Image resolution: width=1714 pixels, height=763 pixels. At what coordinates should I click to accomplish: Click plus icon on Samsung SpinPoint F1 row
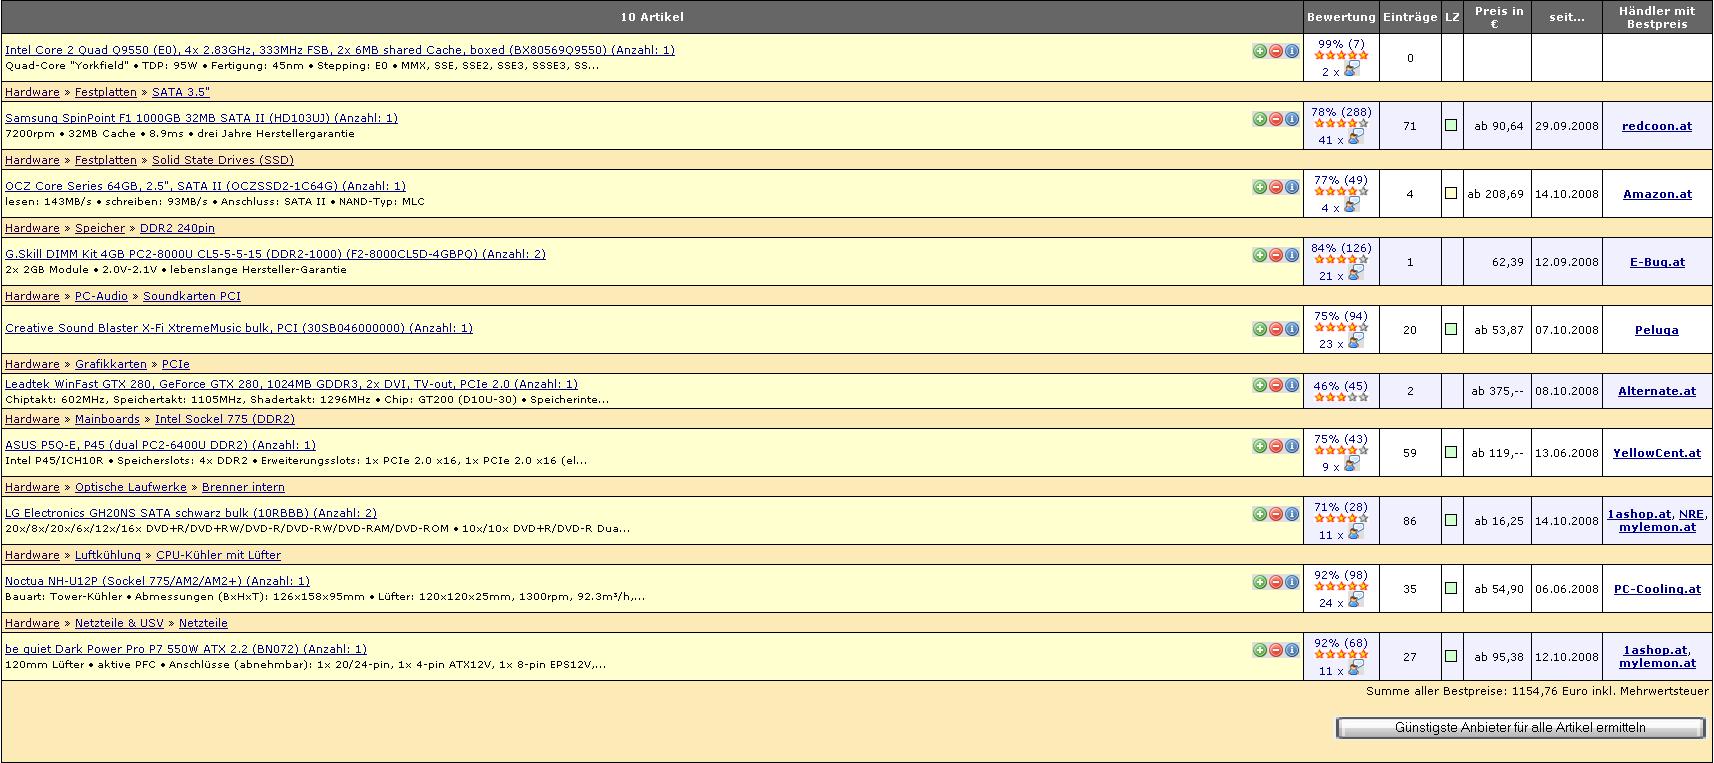[x=1260, y=118]
